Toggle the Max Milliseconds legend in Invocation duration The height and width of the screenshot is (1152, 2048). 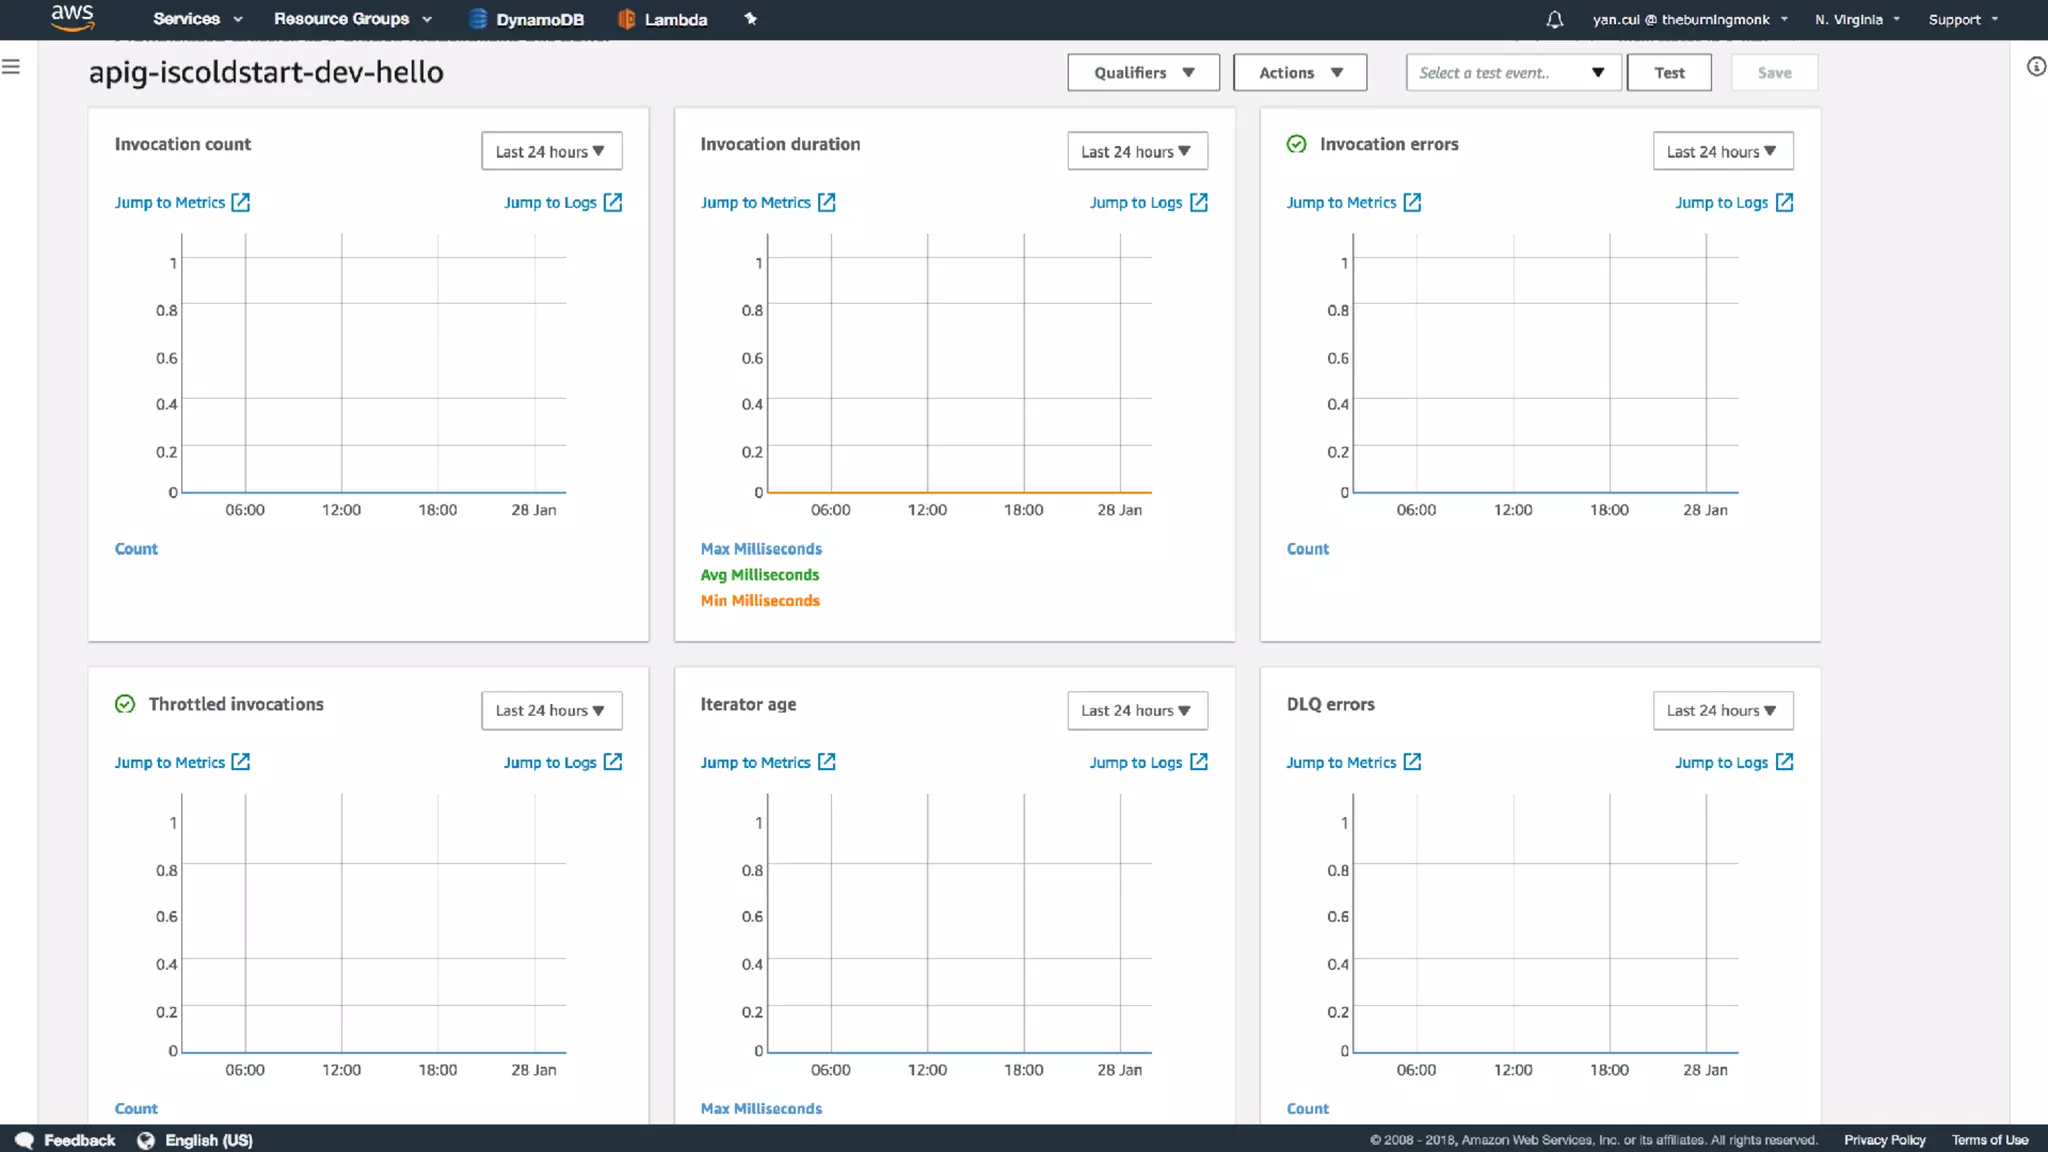pyautogui.click(x=760, y=549)
